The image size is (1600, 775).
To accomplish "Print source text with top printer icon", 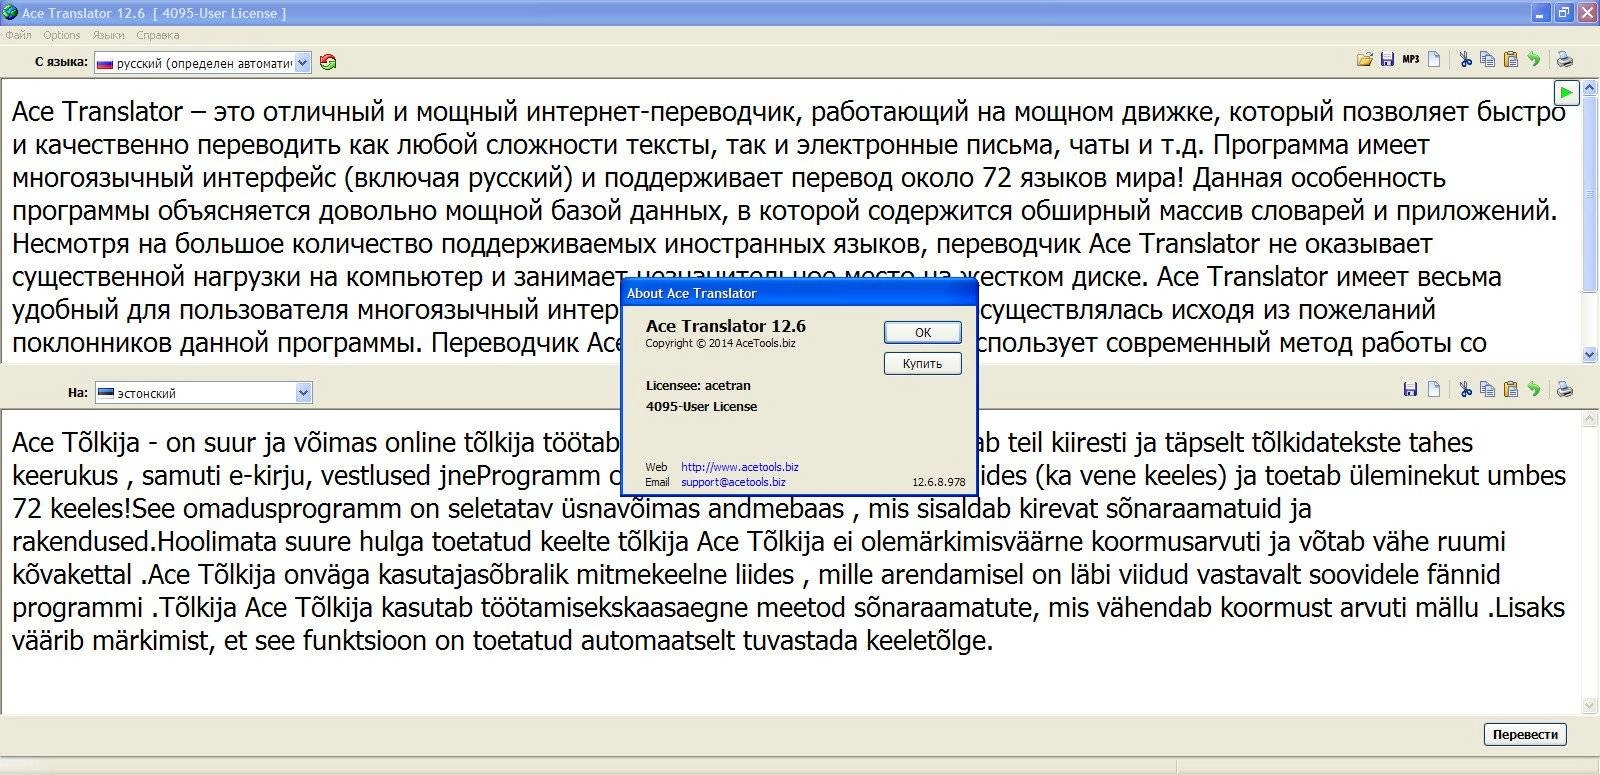I will [1565, 60].
